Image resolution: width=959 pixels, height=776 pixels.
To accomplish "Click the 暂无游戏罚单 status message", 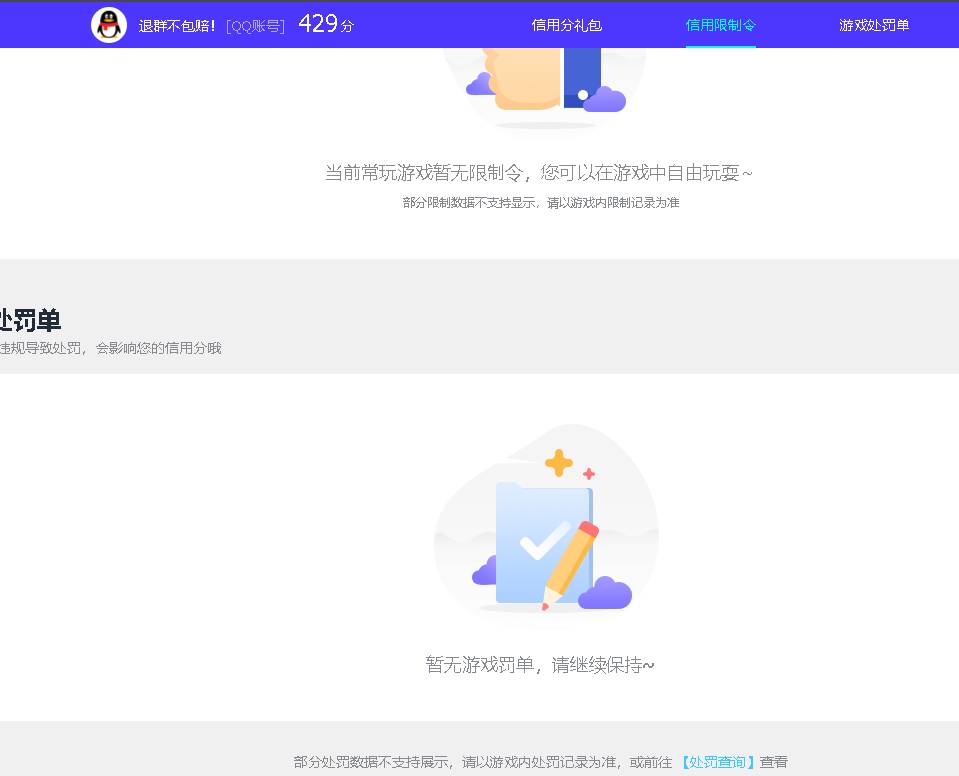I will tap(540, 664).
